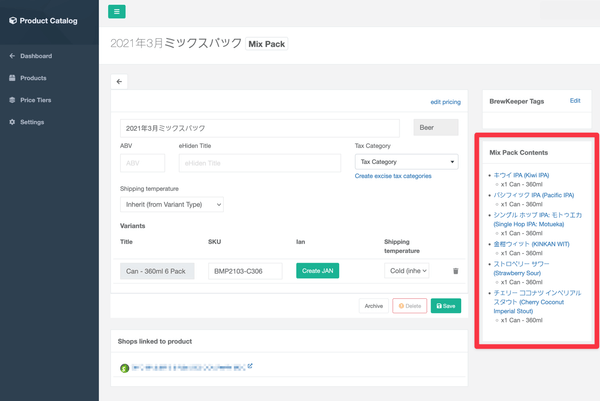Click the Shops linked to product heading
This screenshot has height=401, width=600.
155,341
